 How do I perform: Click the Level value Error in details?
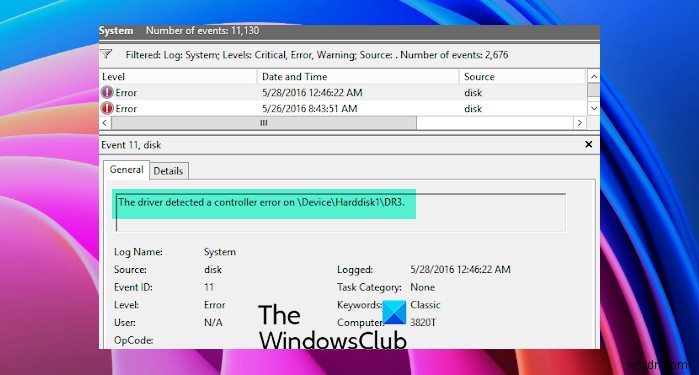pyautogui.click(x=214, y=305)
